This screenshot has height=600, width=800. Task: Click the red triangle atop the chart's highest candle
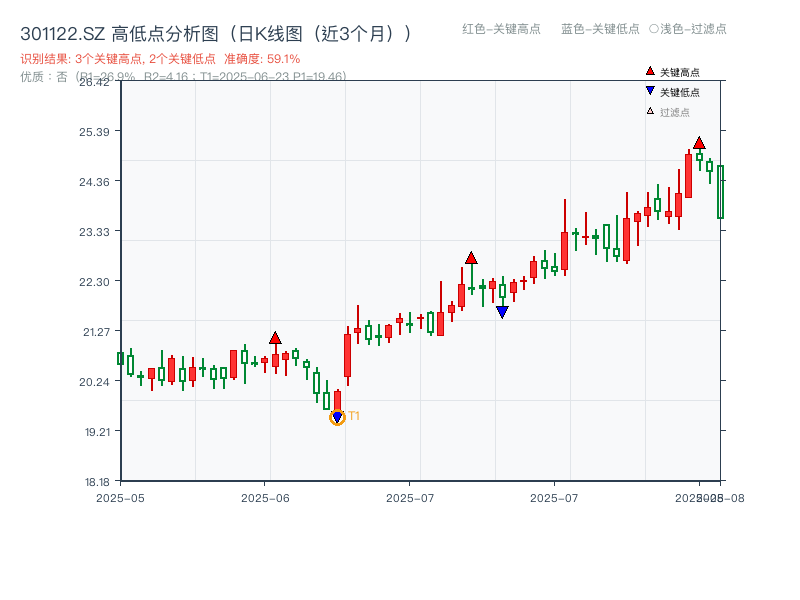pos(699,144)
